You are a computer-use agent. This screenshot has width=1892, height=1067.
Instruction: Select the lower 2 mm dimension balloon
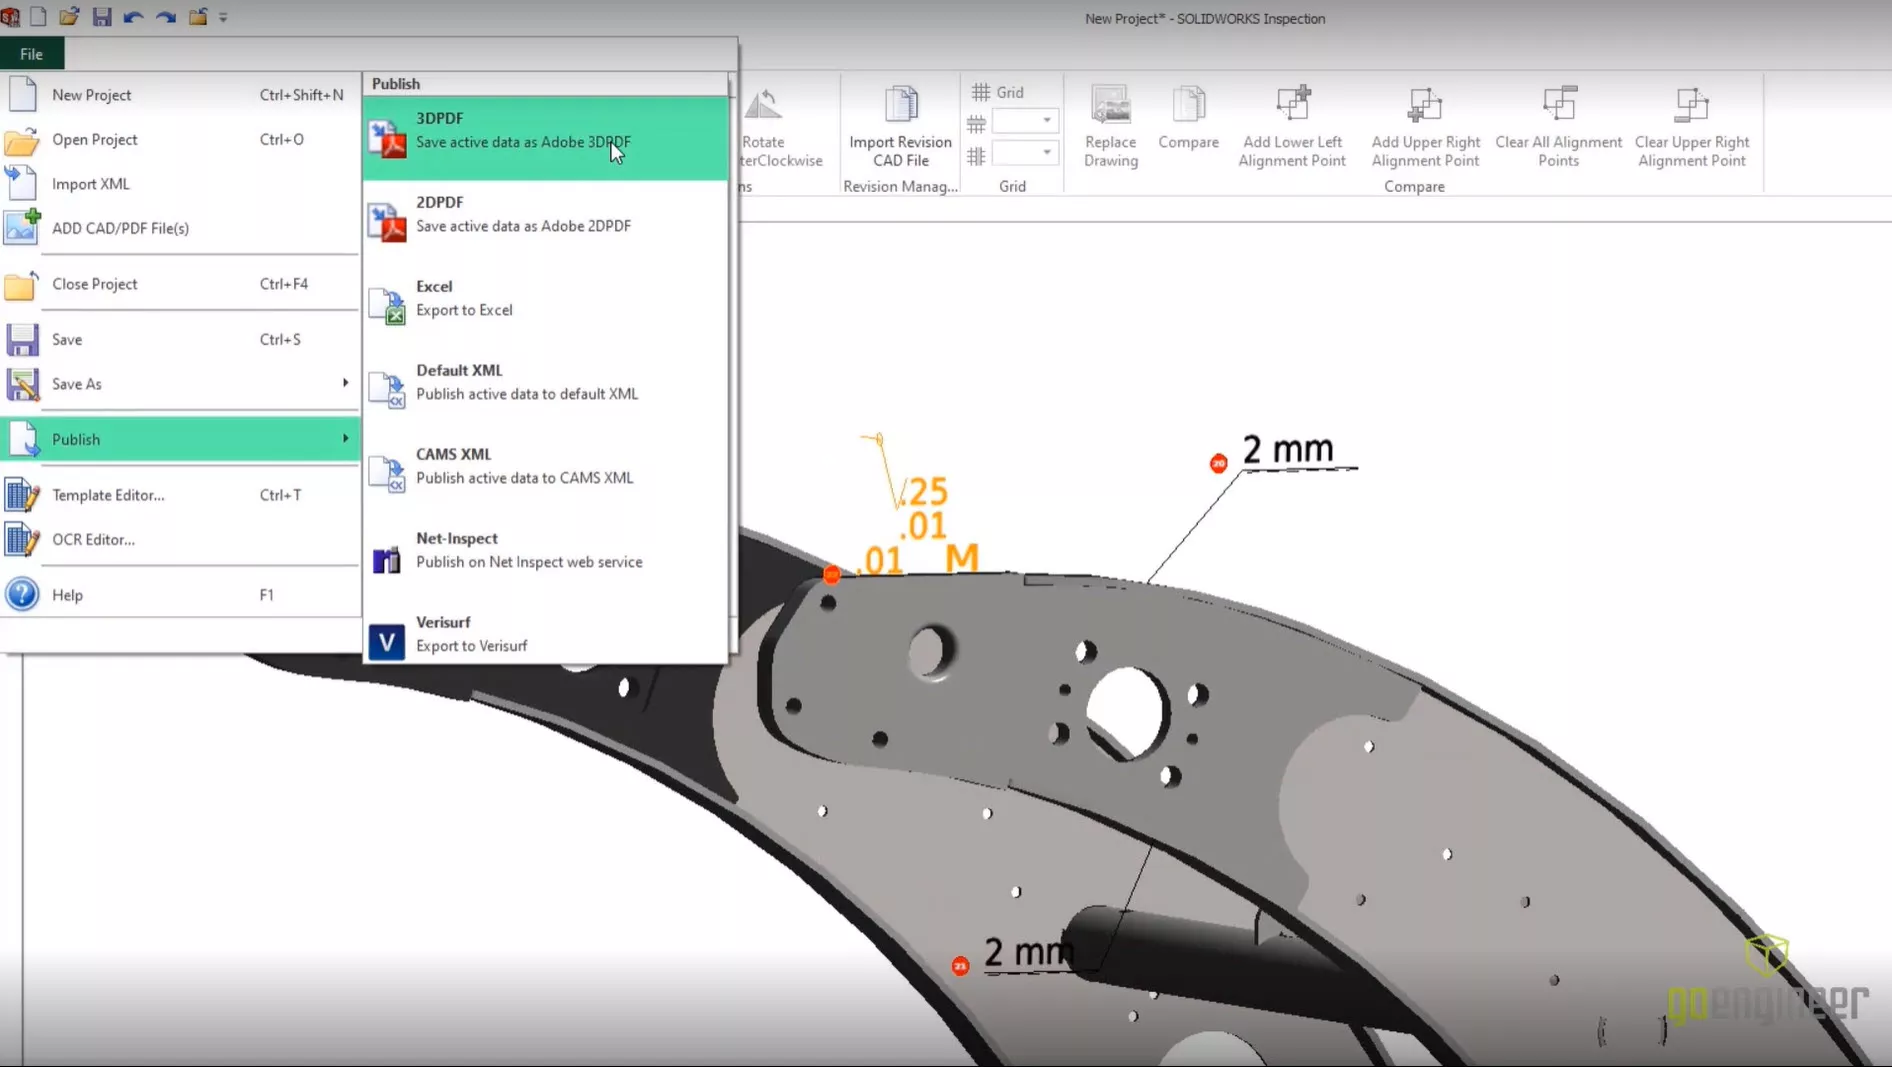(960, 966)
